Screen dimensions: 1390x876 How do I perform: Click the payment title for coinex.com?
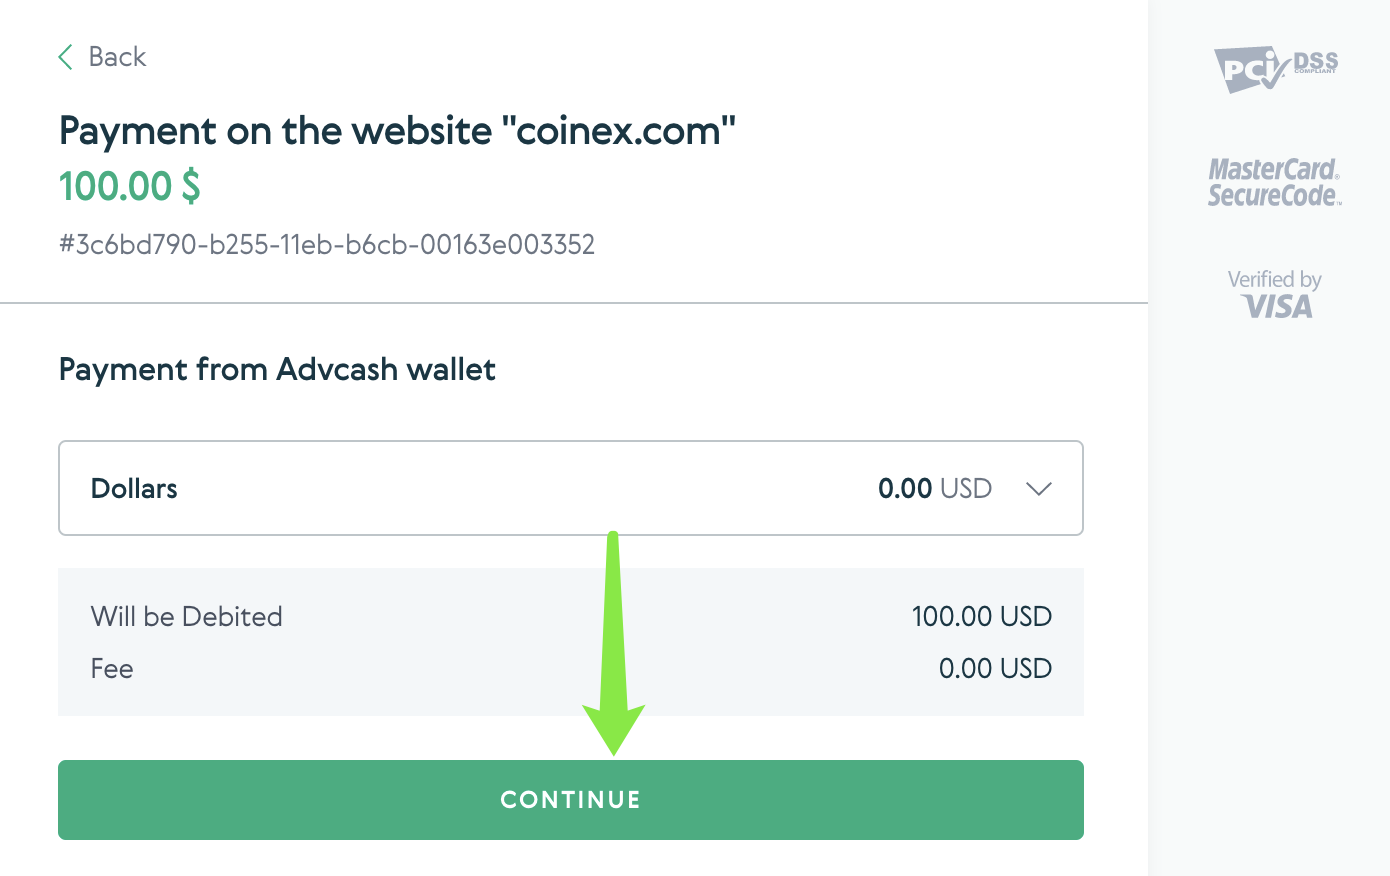397,130
